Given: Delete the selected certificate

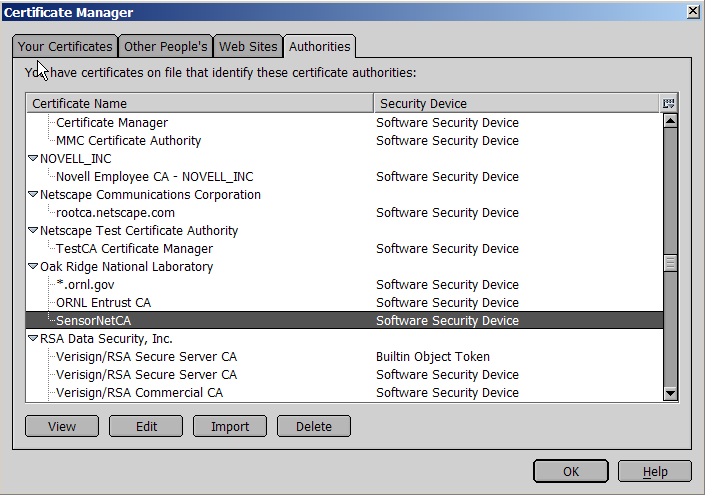Looking at the screenshot, I should (314, 426).
